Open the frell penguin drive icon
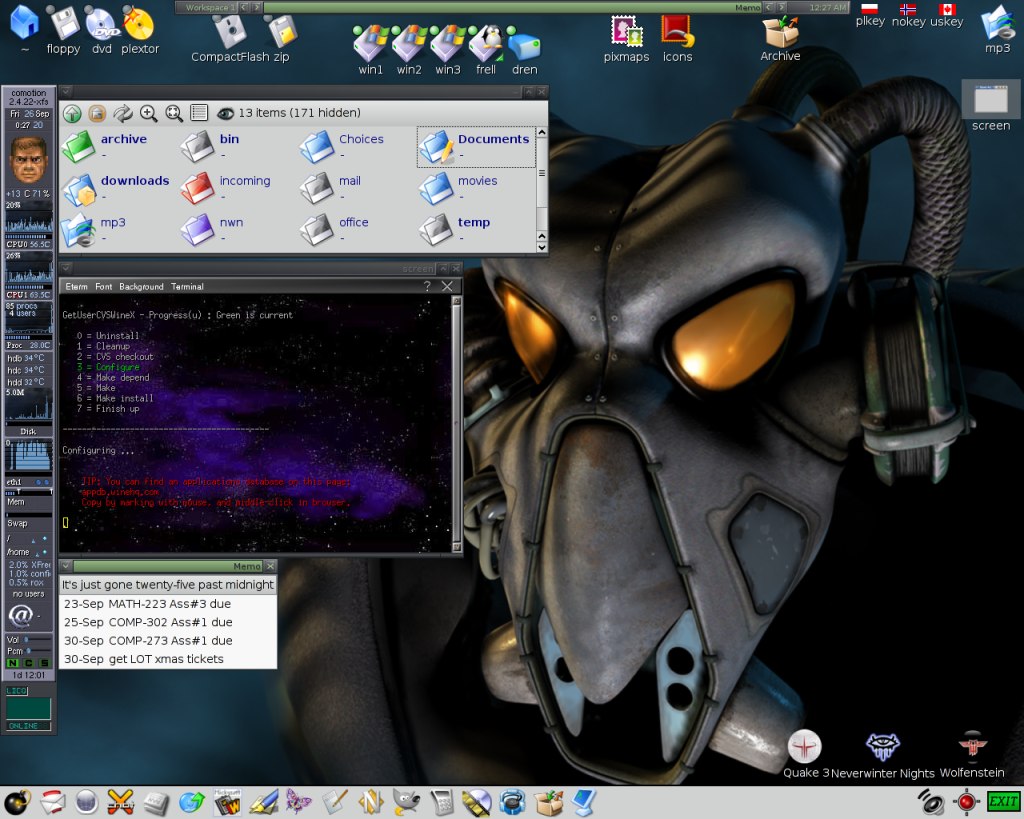The height and width of the screenshot is (819, 1024). coord(486,51)
